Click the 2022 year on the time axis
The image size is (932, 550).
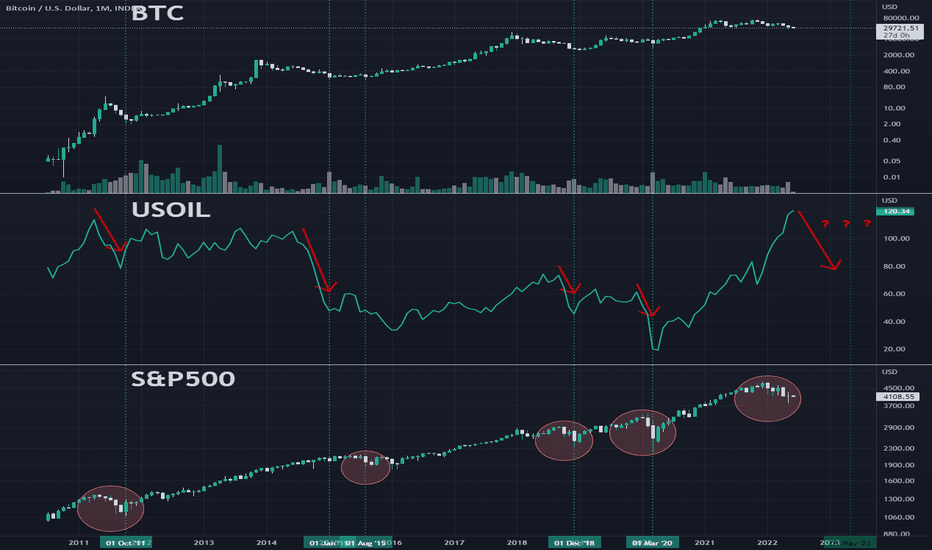coord(767,542)
